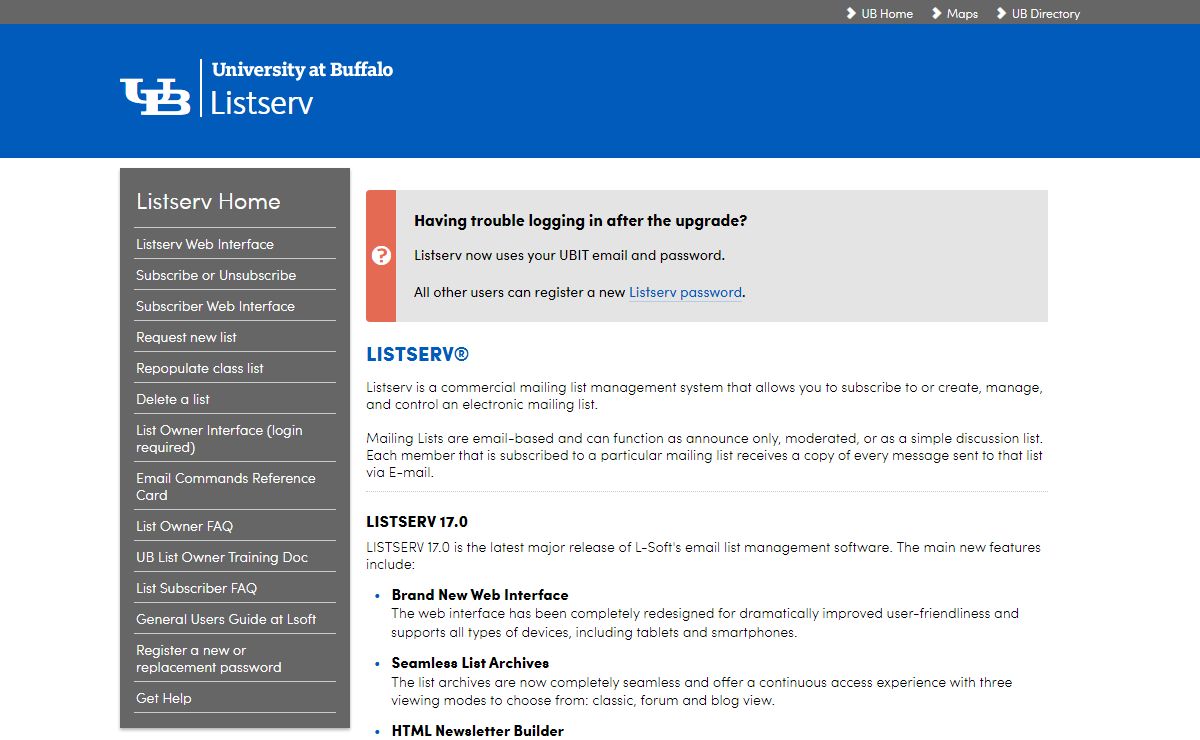Click the arrow icon beside UB Home
Viewport: 1200px width, 740px height.
[852, 13]
